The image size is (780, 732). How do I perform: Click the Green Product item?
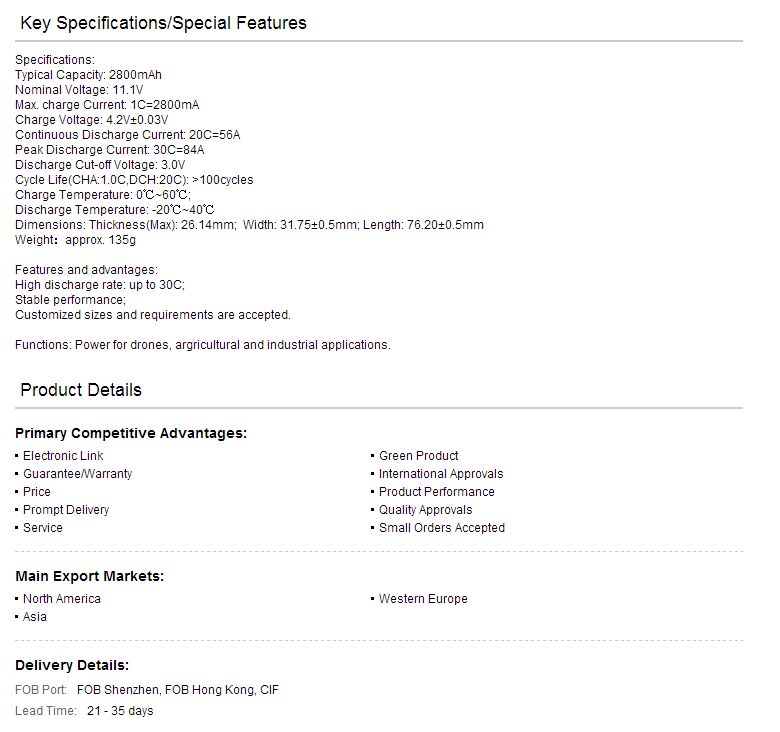(x=418, y=456)
